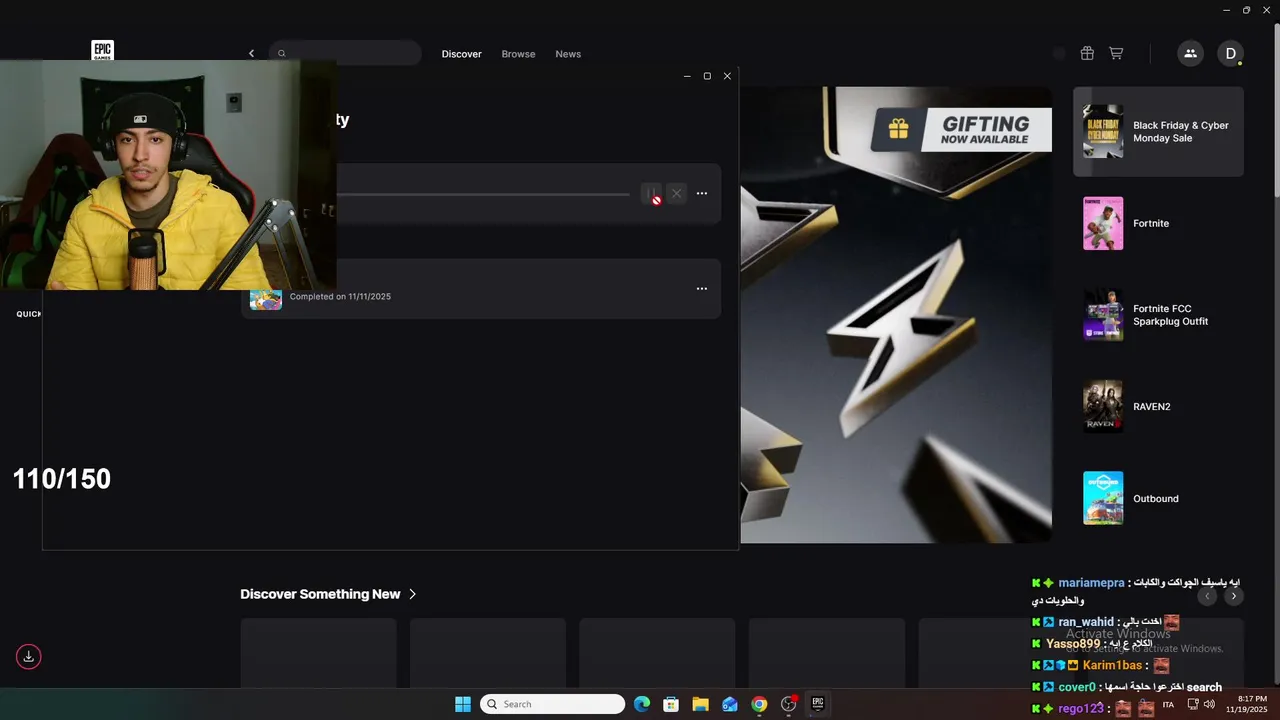
Task: Click the mariamepra chat username
Action: [1091, 583]
